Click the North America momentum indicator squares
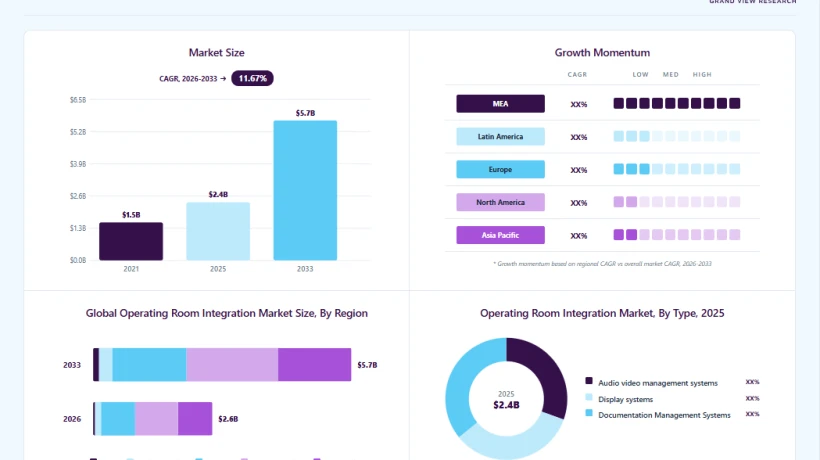The image size is (820, 460). pyautogui.click(x=677, y=202)
